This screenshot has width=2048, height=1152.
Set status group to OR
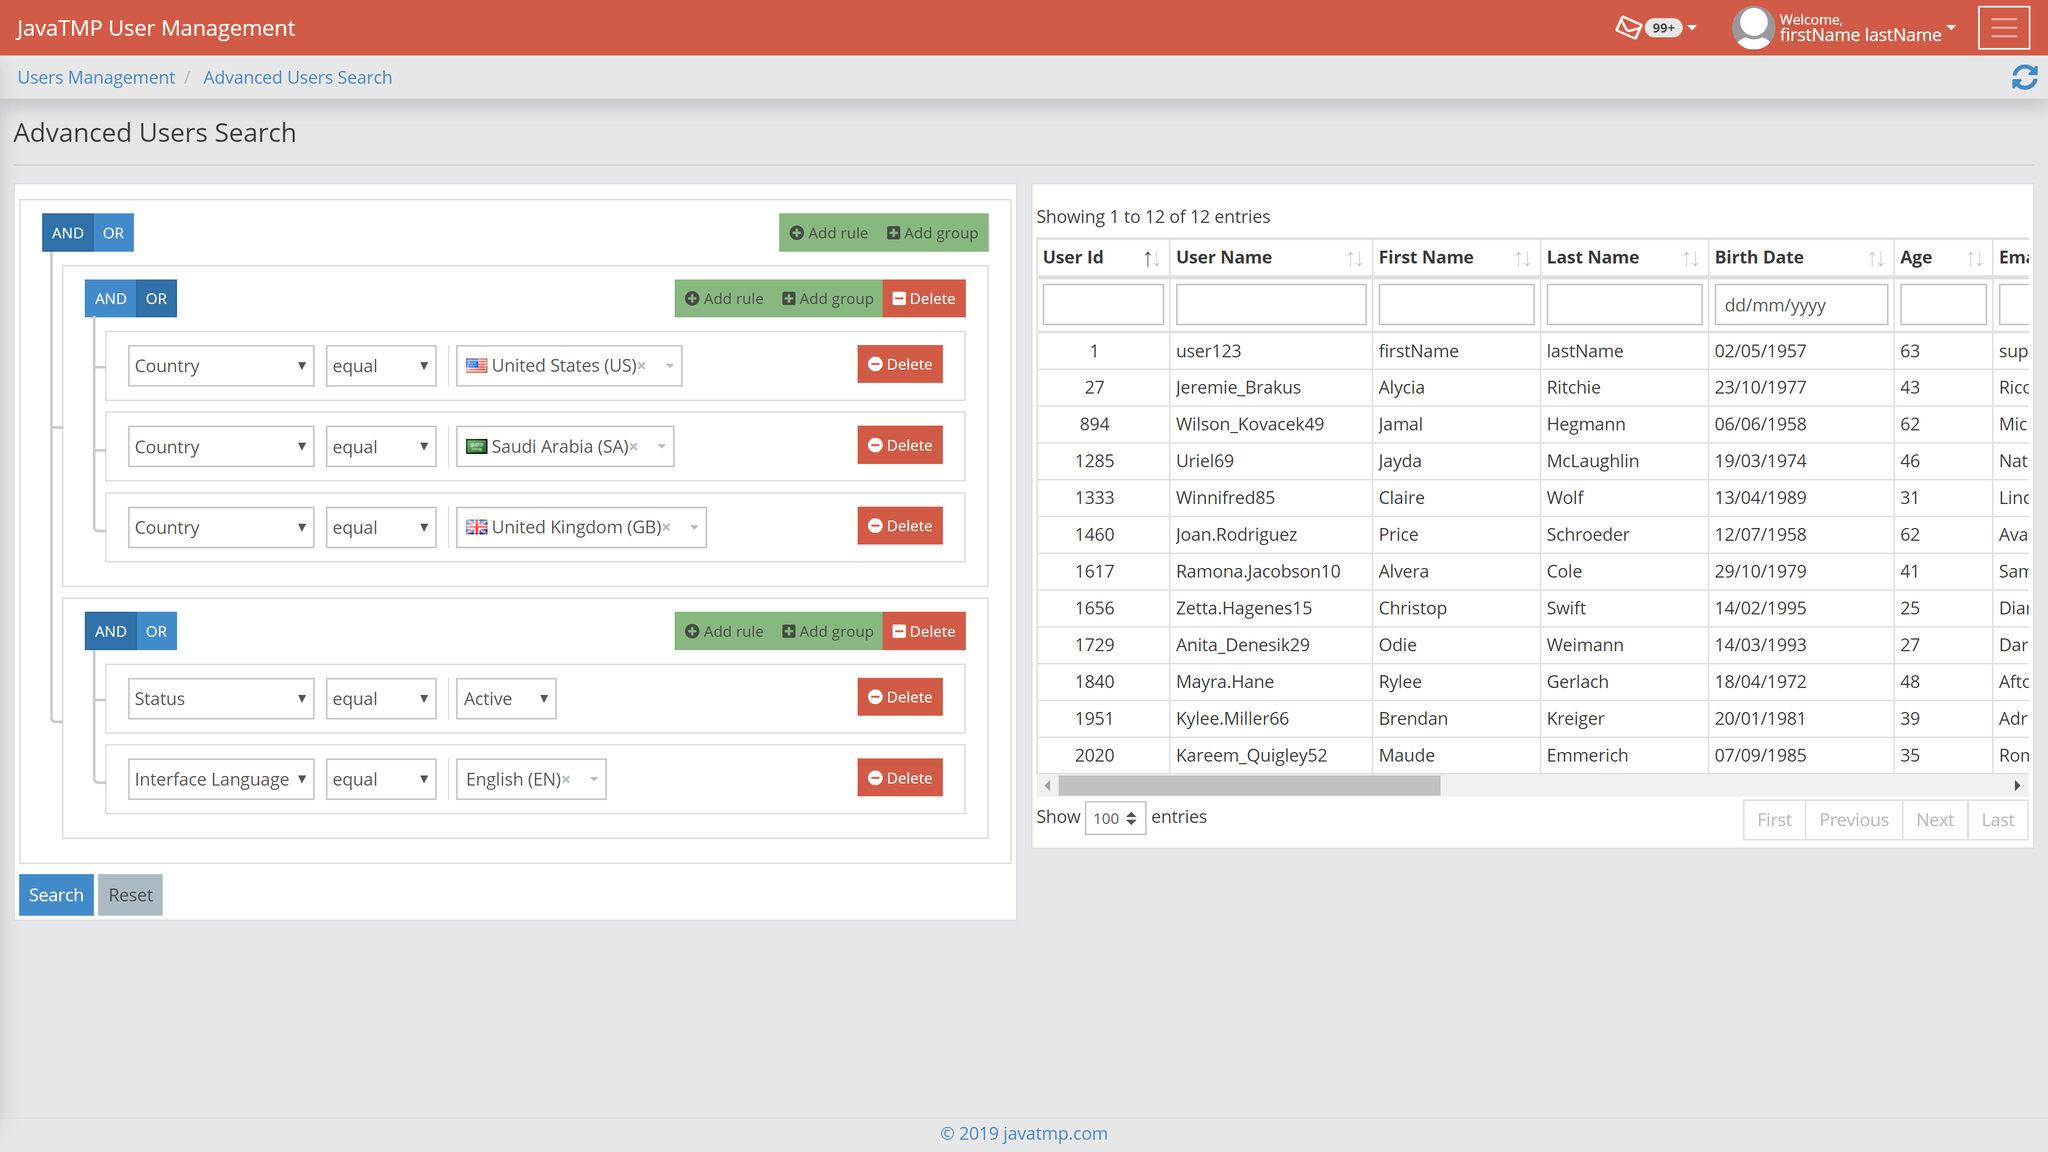[x=157, y=631]
